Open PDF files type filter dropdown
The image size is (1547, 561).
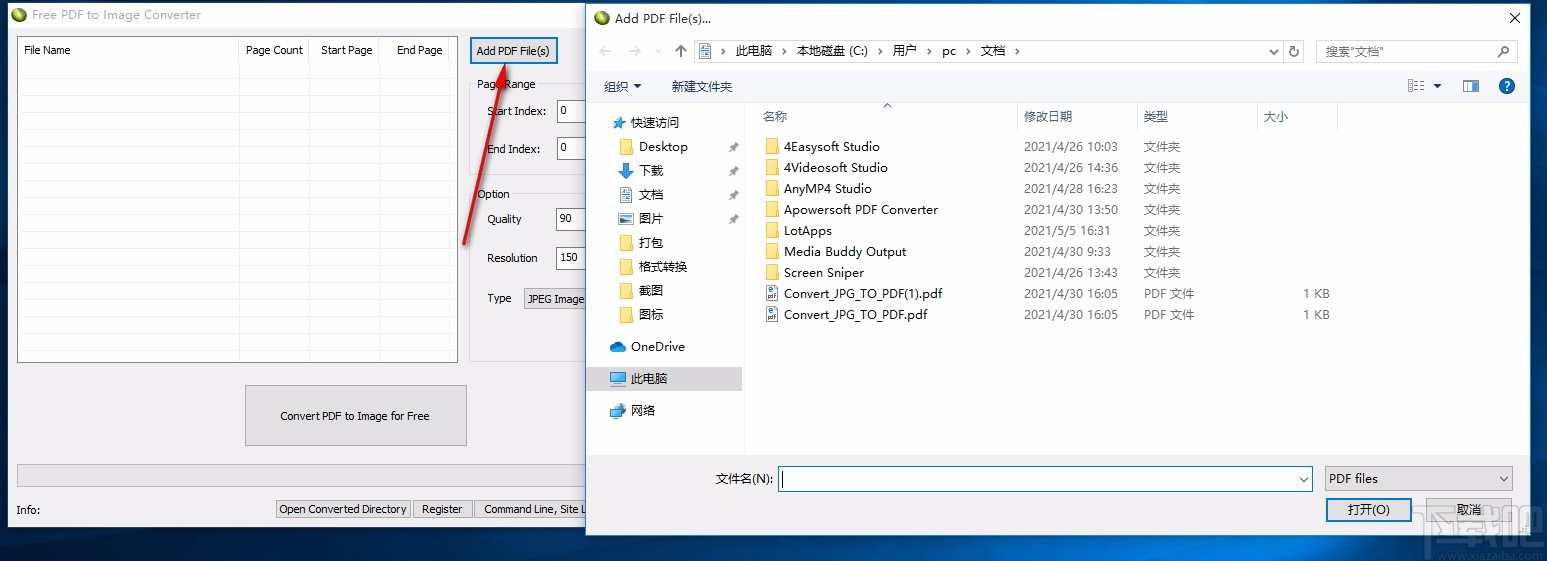coord(1418,479)
